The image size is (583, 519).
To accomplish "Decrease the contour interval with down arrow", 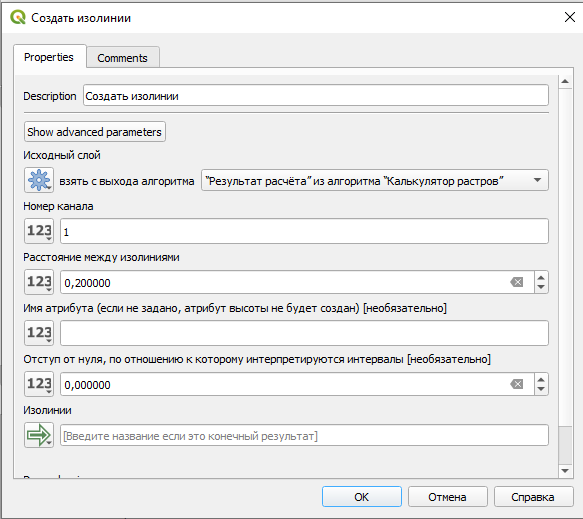I will tap(541, 287).
